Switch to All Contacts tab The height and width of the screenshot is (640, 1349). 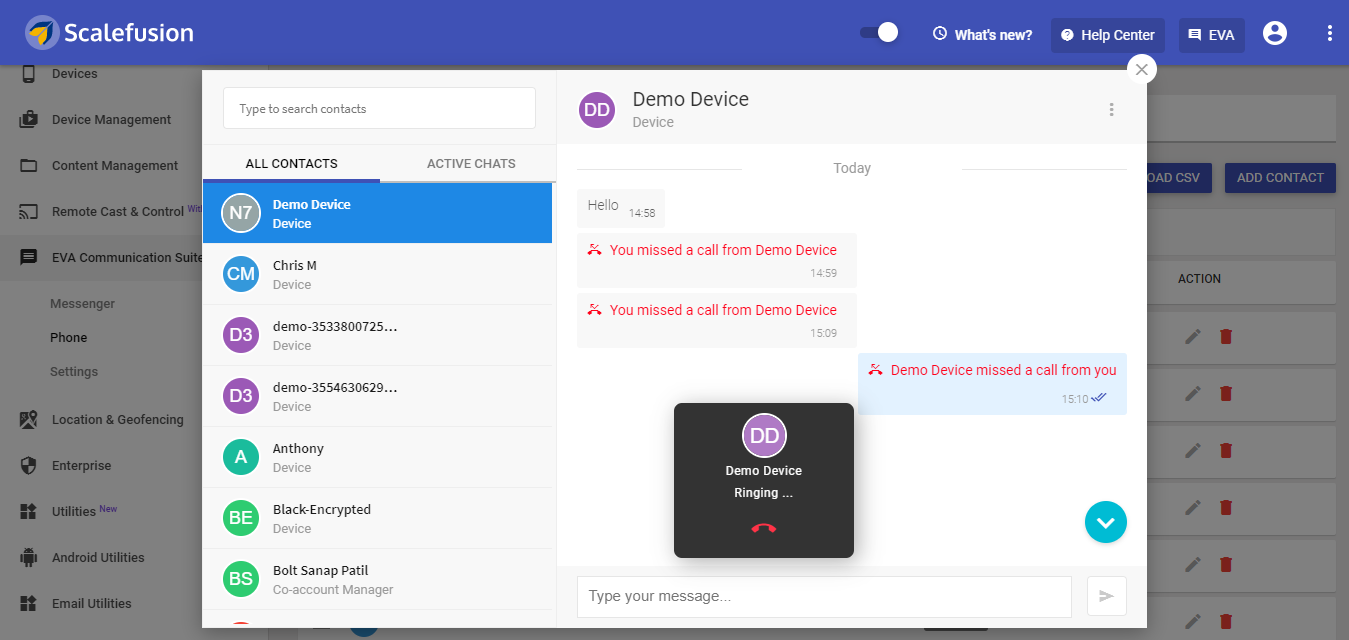pos(291,163)
